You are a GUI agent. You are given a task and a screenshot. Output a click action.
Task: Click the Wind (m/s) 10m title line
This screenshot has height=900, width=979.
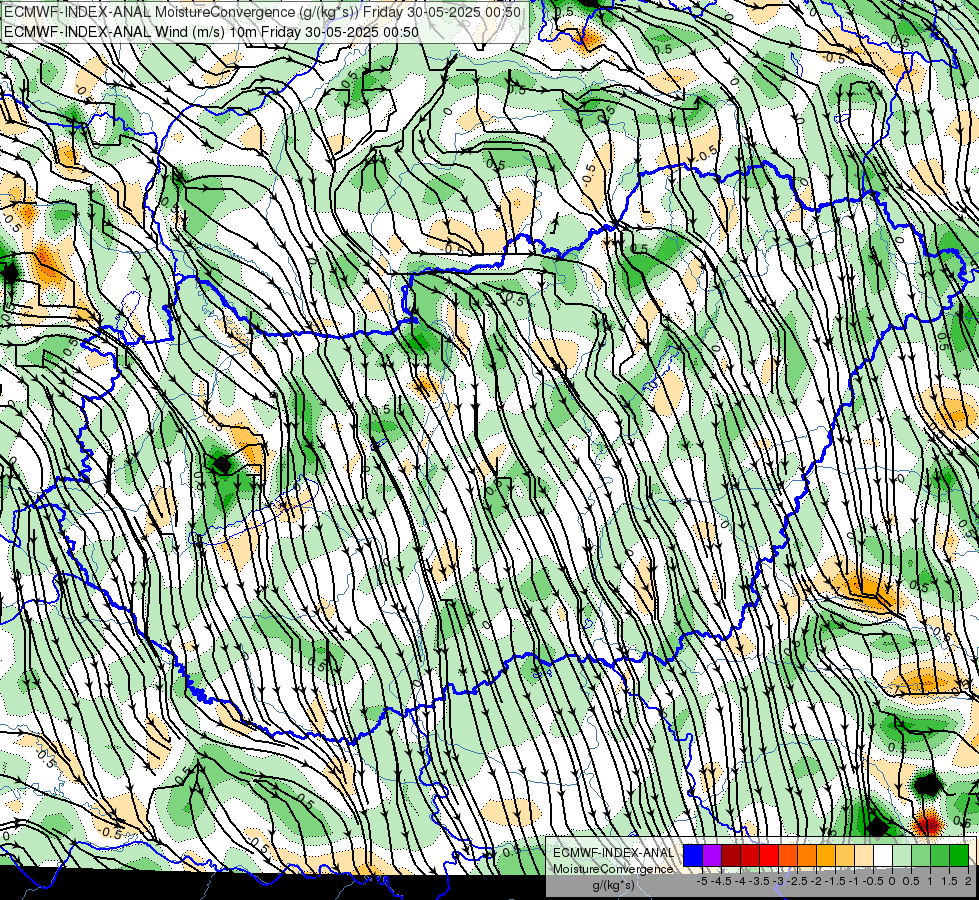pos(211,31)
